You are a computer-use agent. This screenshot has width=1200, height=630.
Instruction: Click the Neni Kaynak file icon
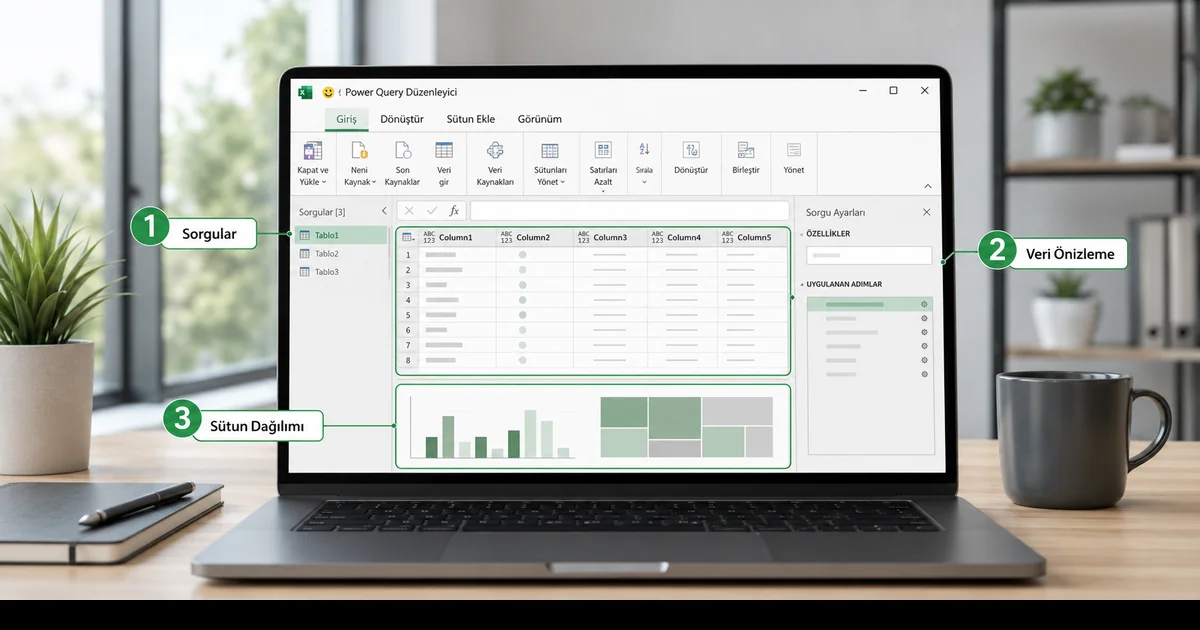(x=359, y=150)
